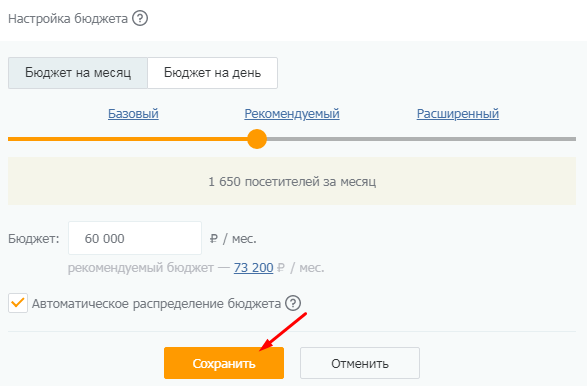
Task: Open help icon next to Настройка бюджета
Action: coord(140,18)
